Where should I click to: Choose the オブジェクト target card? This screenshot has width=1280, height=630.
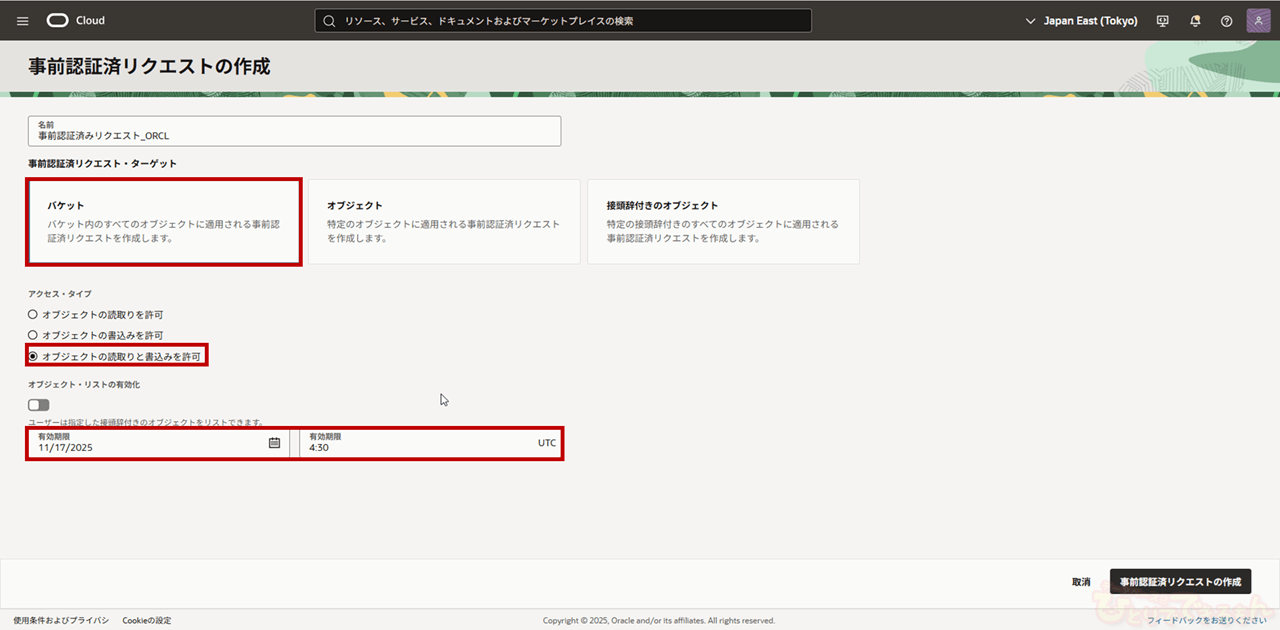[444, 222]
